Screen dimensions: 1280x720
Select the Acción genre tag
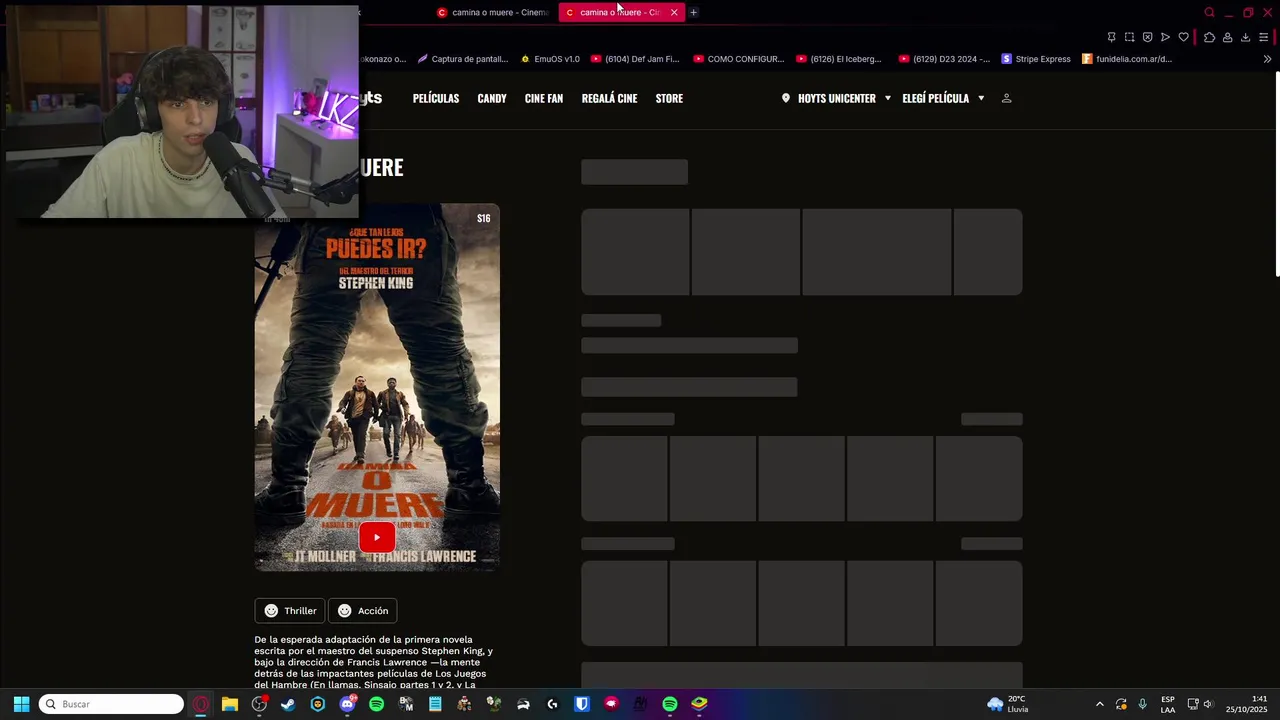pyautogui.click(x=364, y=611)
